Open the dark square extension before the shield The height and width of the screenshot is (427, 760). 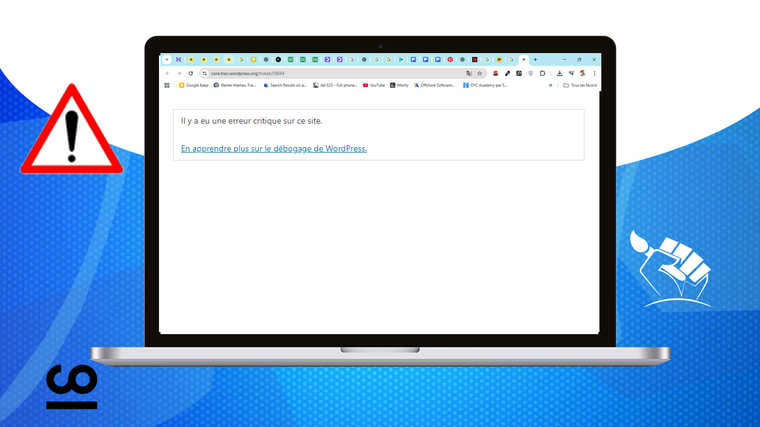[519, 74]
